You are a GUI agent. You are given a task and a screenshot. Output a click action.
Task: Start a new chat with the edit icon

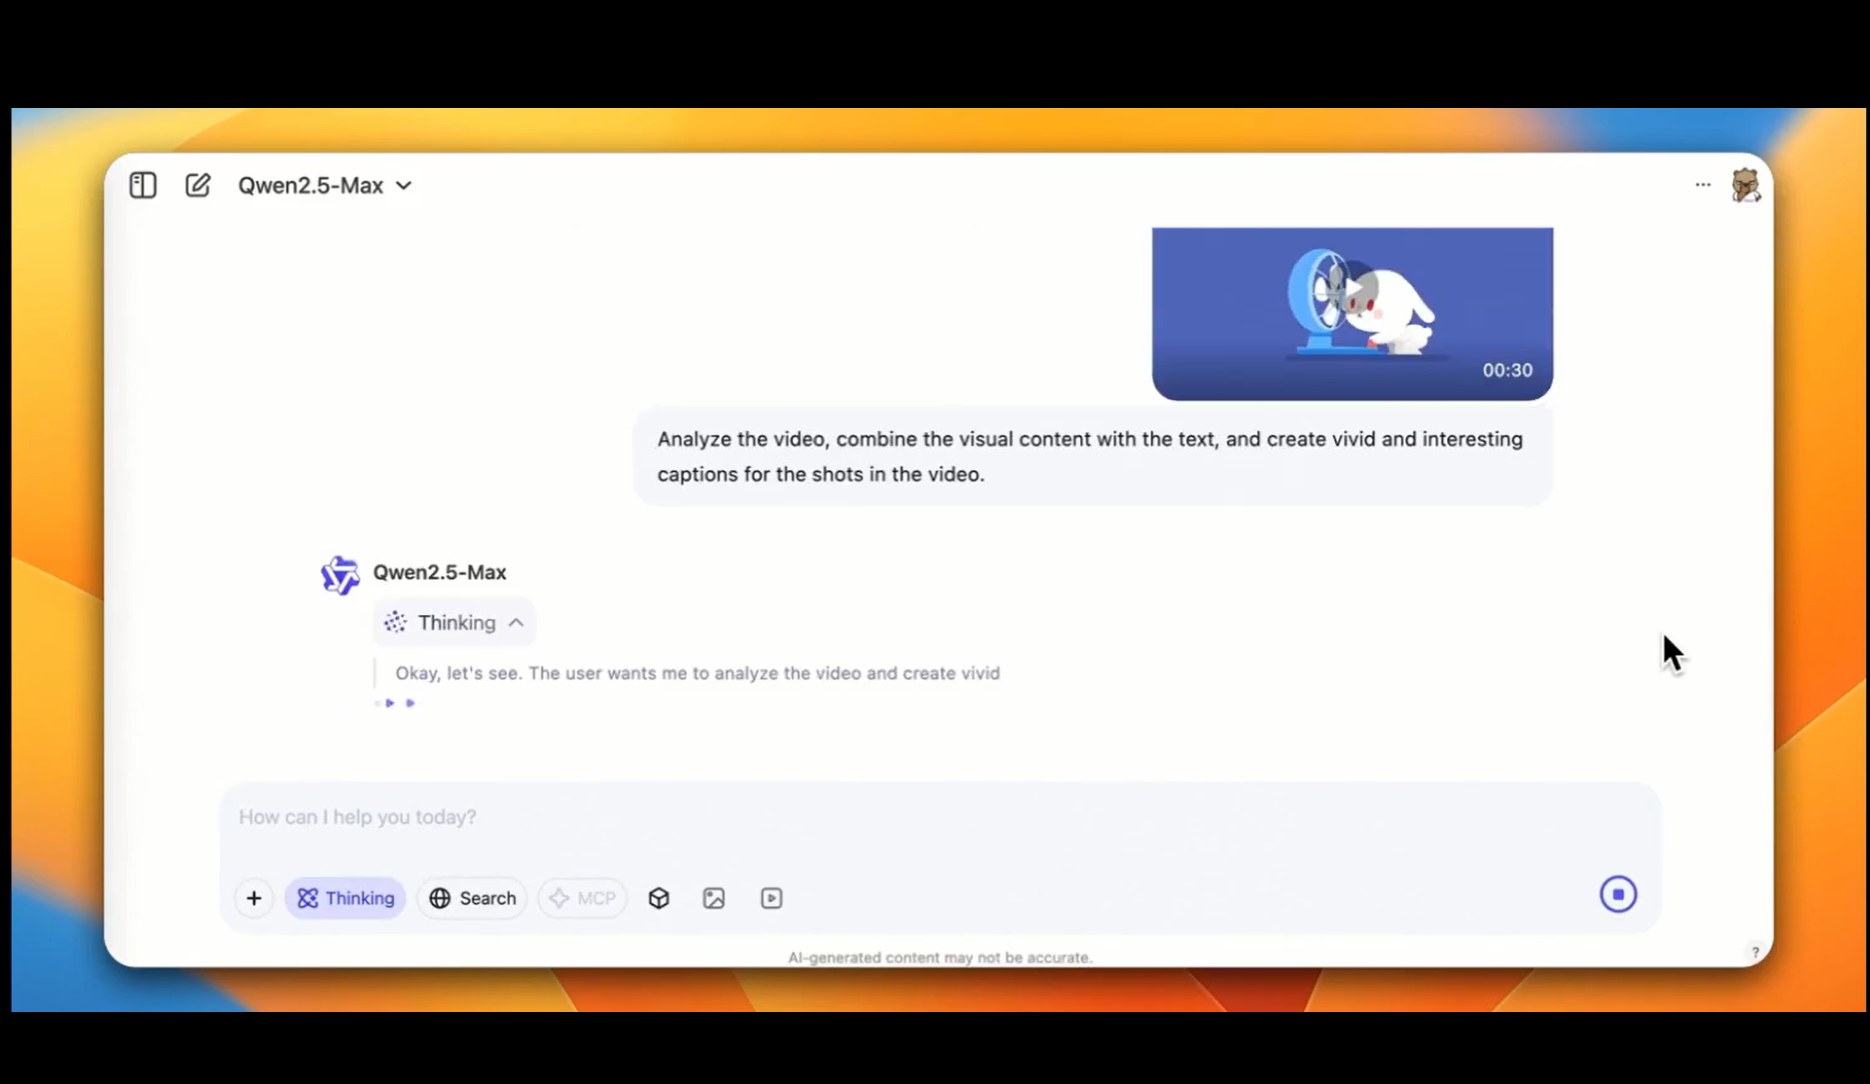[x=198, y=185]
